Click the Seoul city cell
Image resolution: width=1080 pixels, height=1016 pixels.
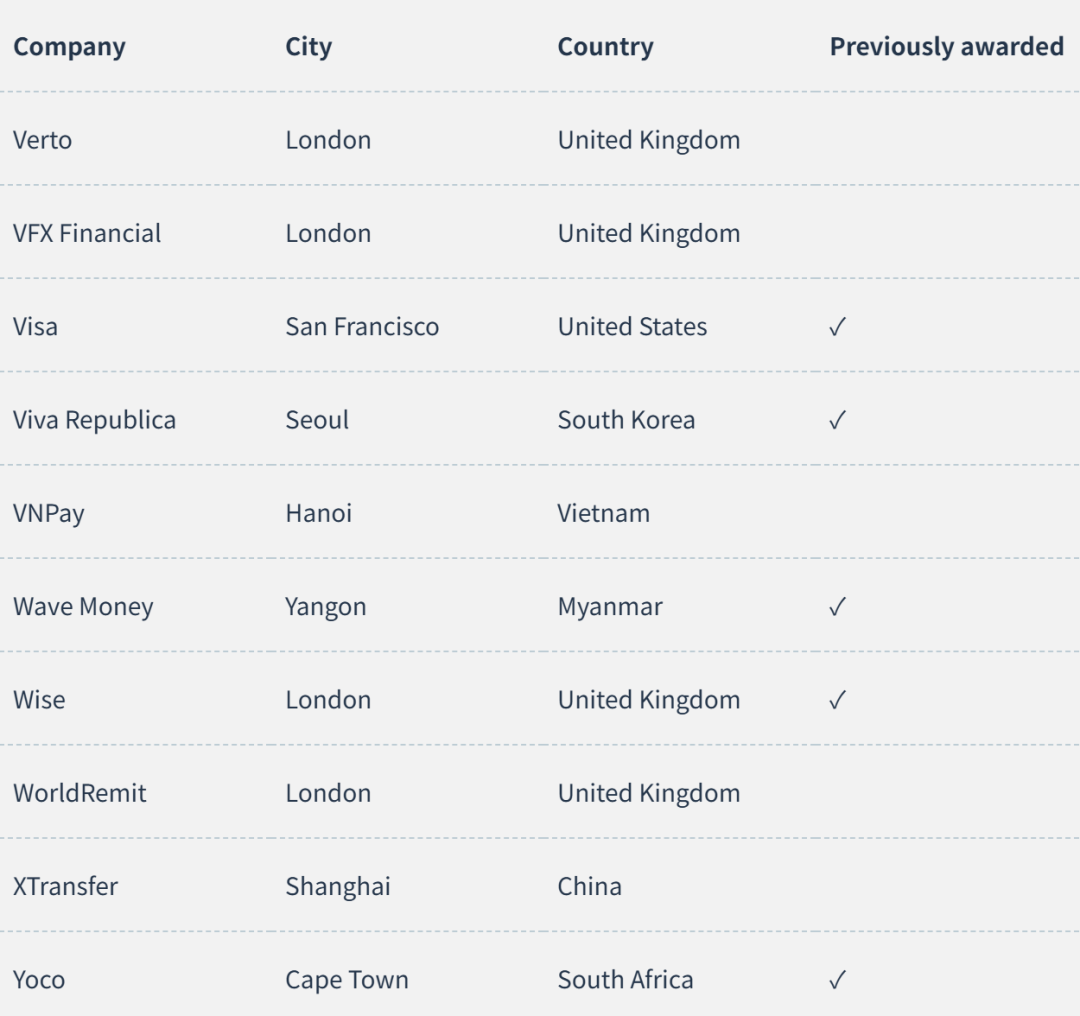[318, 419]
